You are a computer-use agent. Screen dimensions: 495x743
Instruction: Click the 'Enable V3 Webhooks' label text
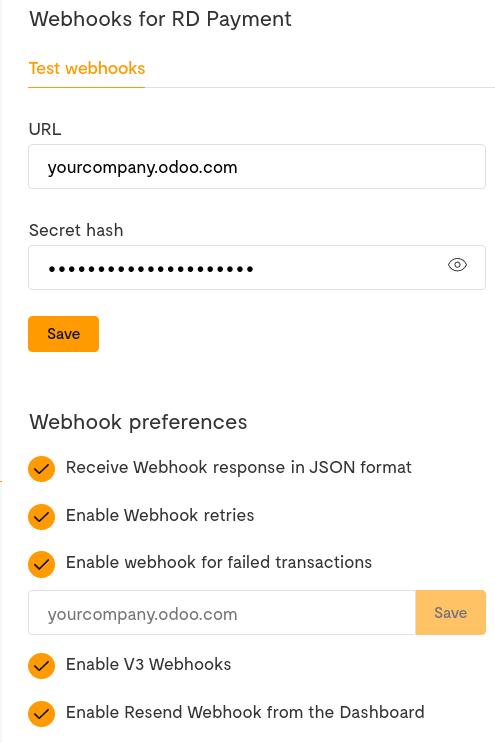[148, 664]
